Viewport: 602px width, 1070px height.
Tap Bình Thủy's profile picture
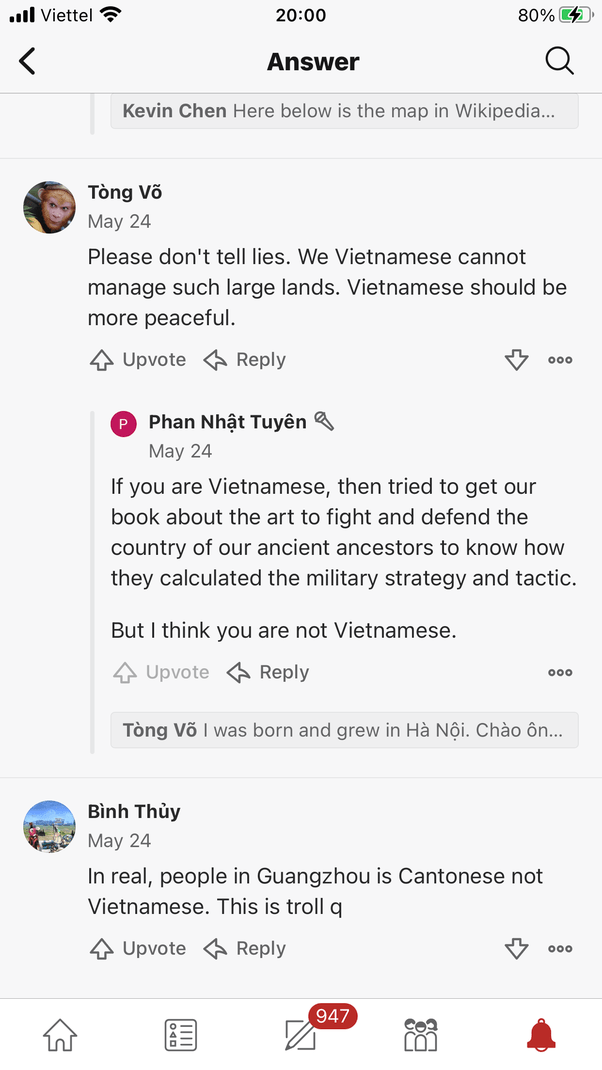pos(49,826)
